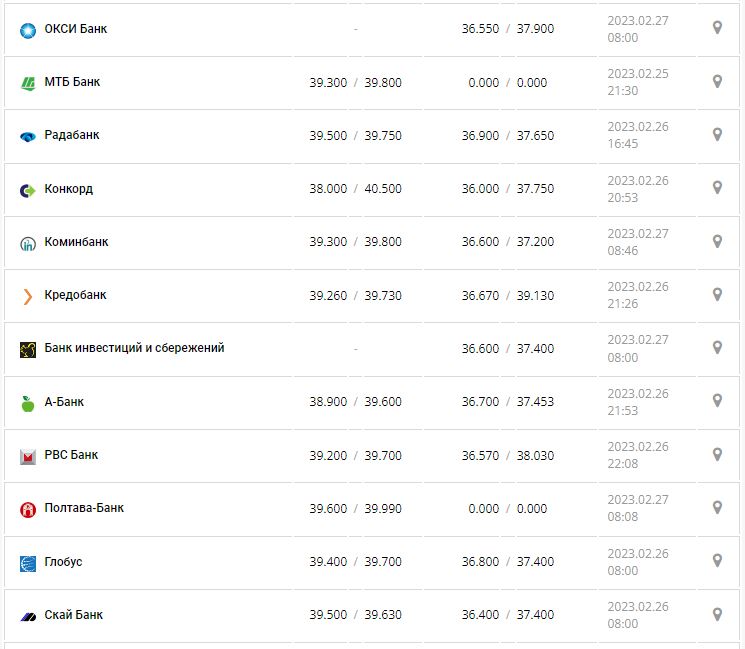This screenshot has width=745, height=649.
Task: Click the map pin for ОКСИ Банк
Action: pos(717,28)
